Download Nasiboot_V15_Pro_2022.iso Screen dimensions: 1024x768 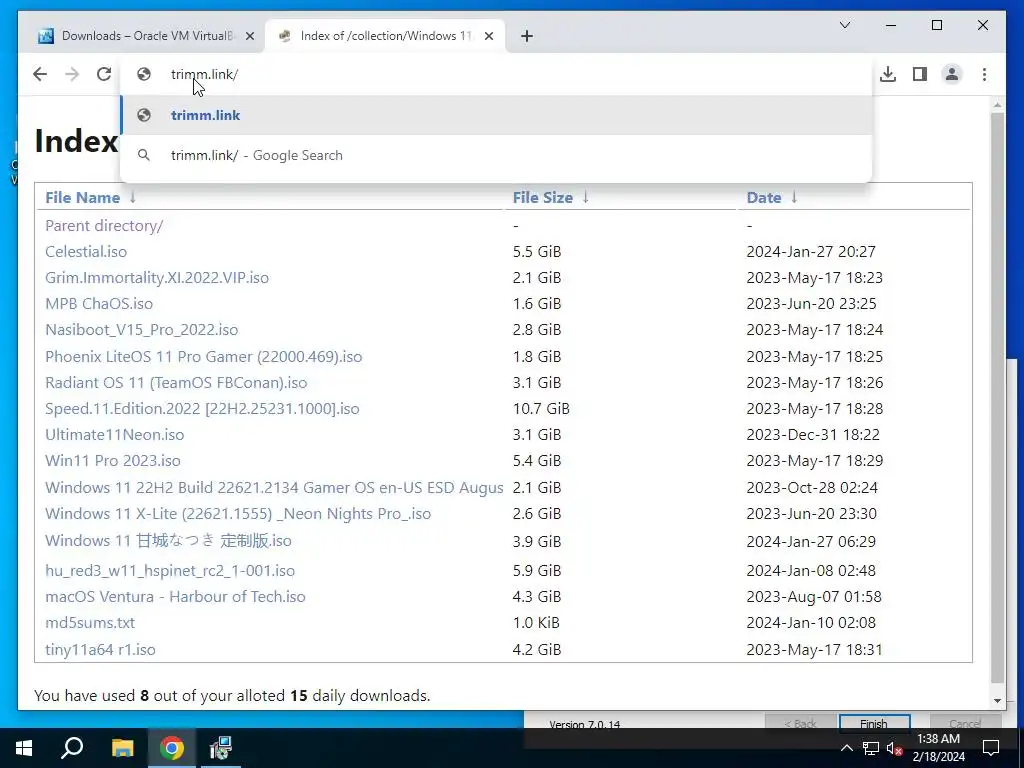(x=142, y=330)
